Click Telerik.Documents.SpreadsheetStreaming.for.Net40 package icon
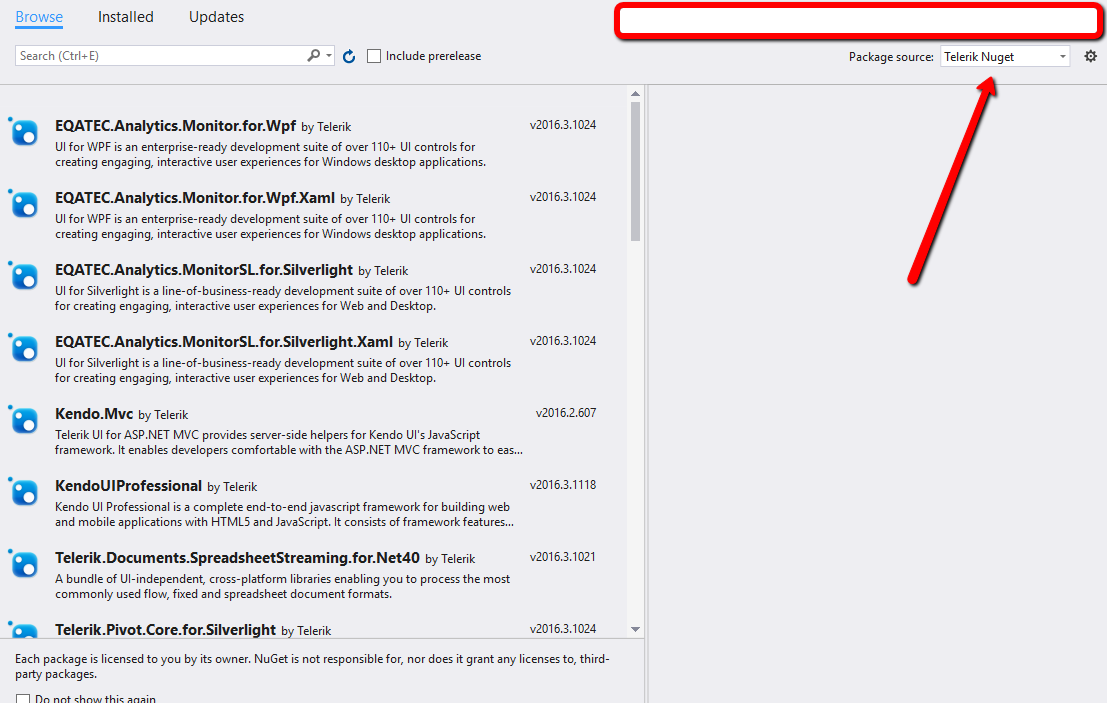The height and width of the screenshot is (703, 1107). coord(23,563)
